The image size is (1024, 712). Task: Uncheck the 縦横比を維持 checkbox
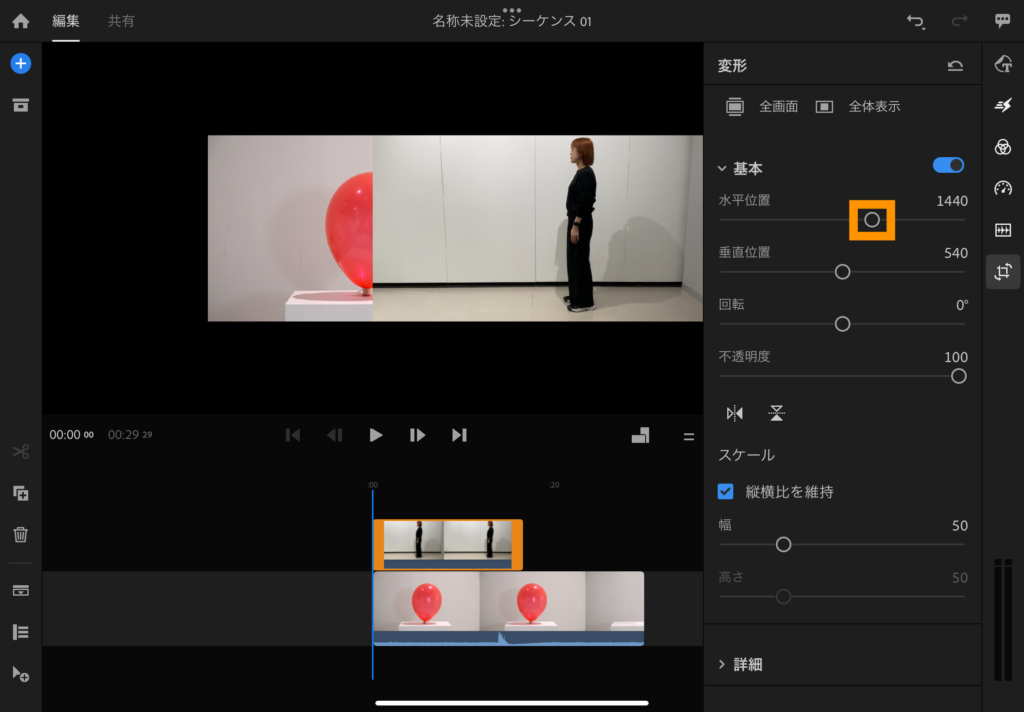726,492
